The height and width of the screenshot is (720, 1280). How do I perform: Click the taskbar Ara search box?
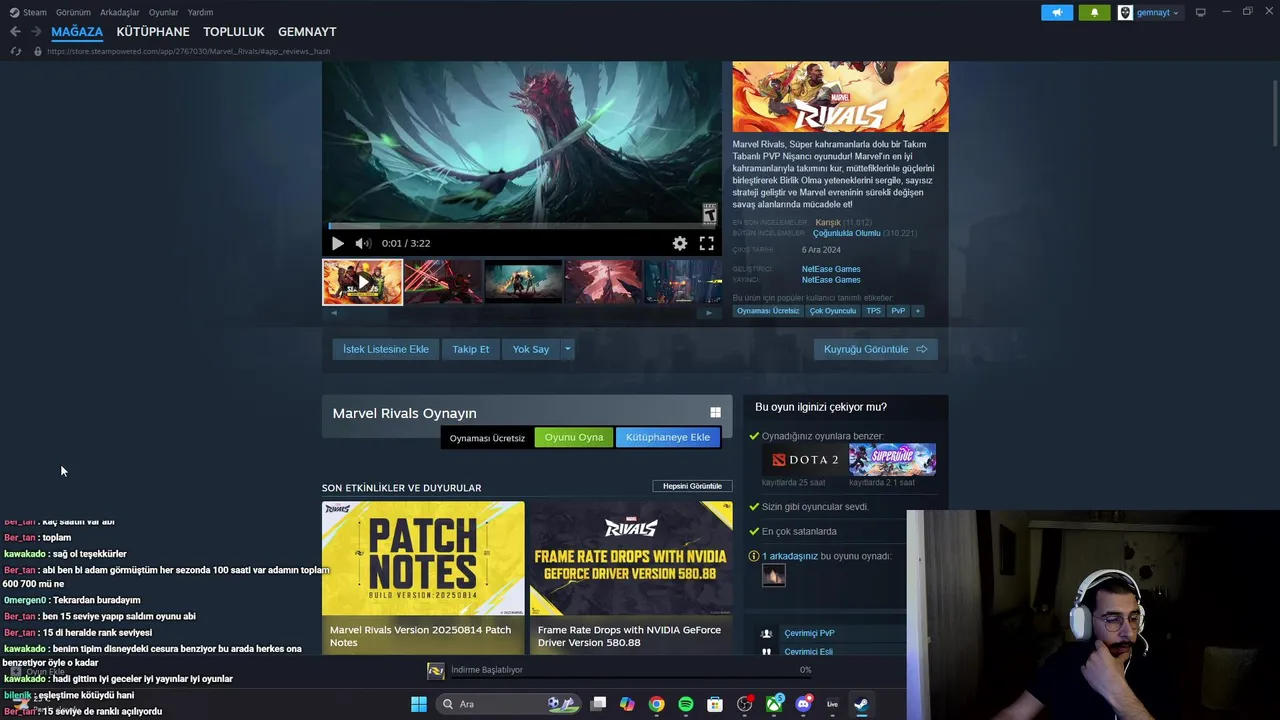coord(510,704)
